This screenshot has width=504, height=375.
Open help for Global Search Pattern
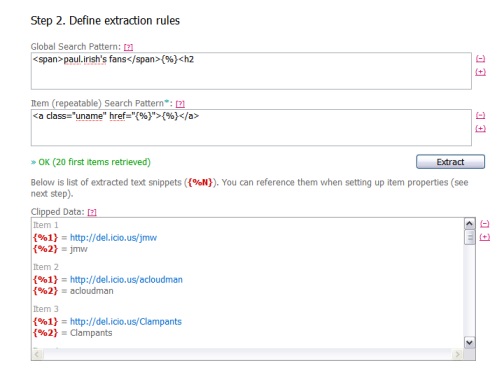(128, 47)
